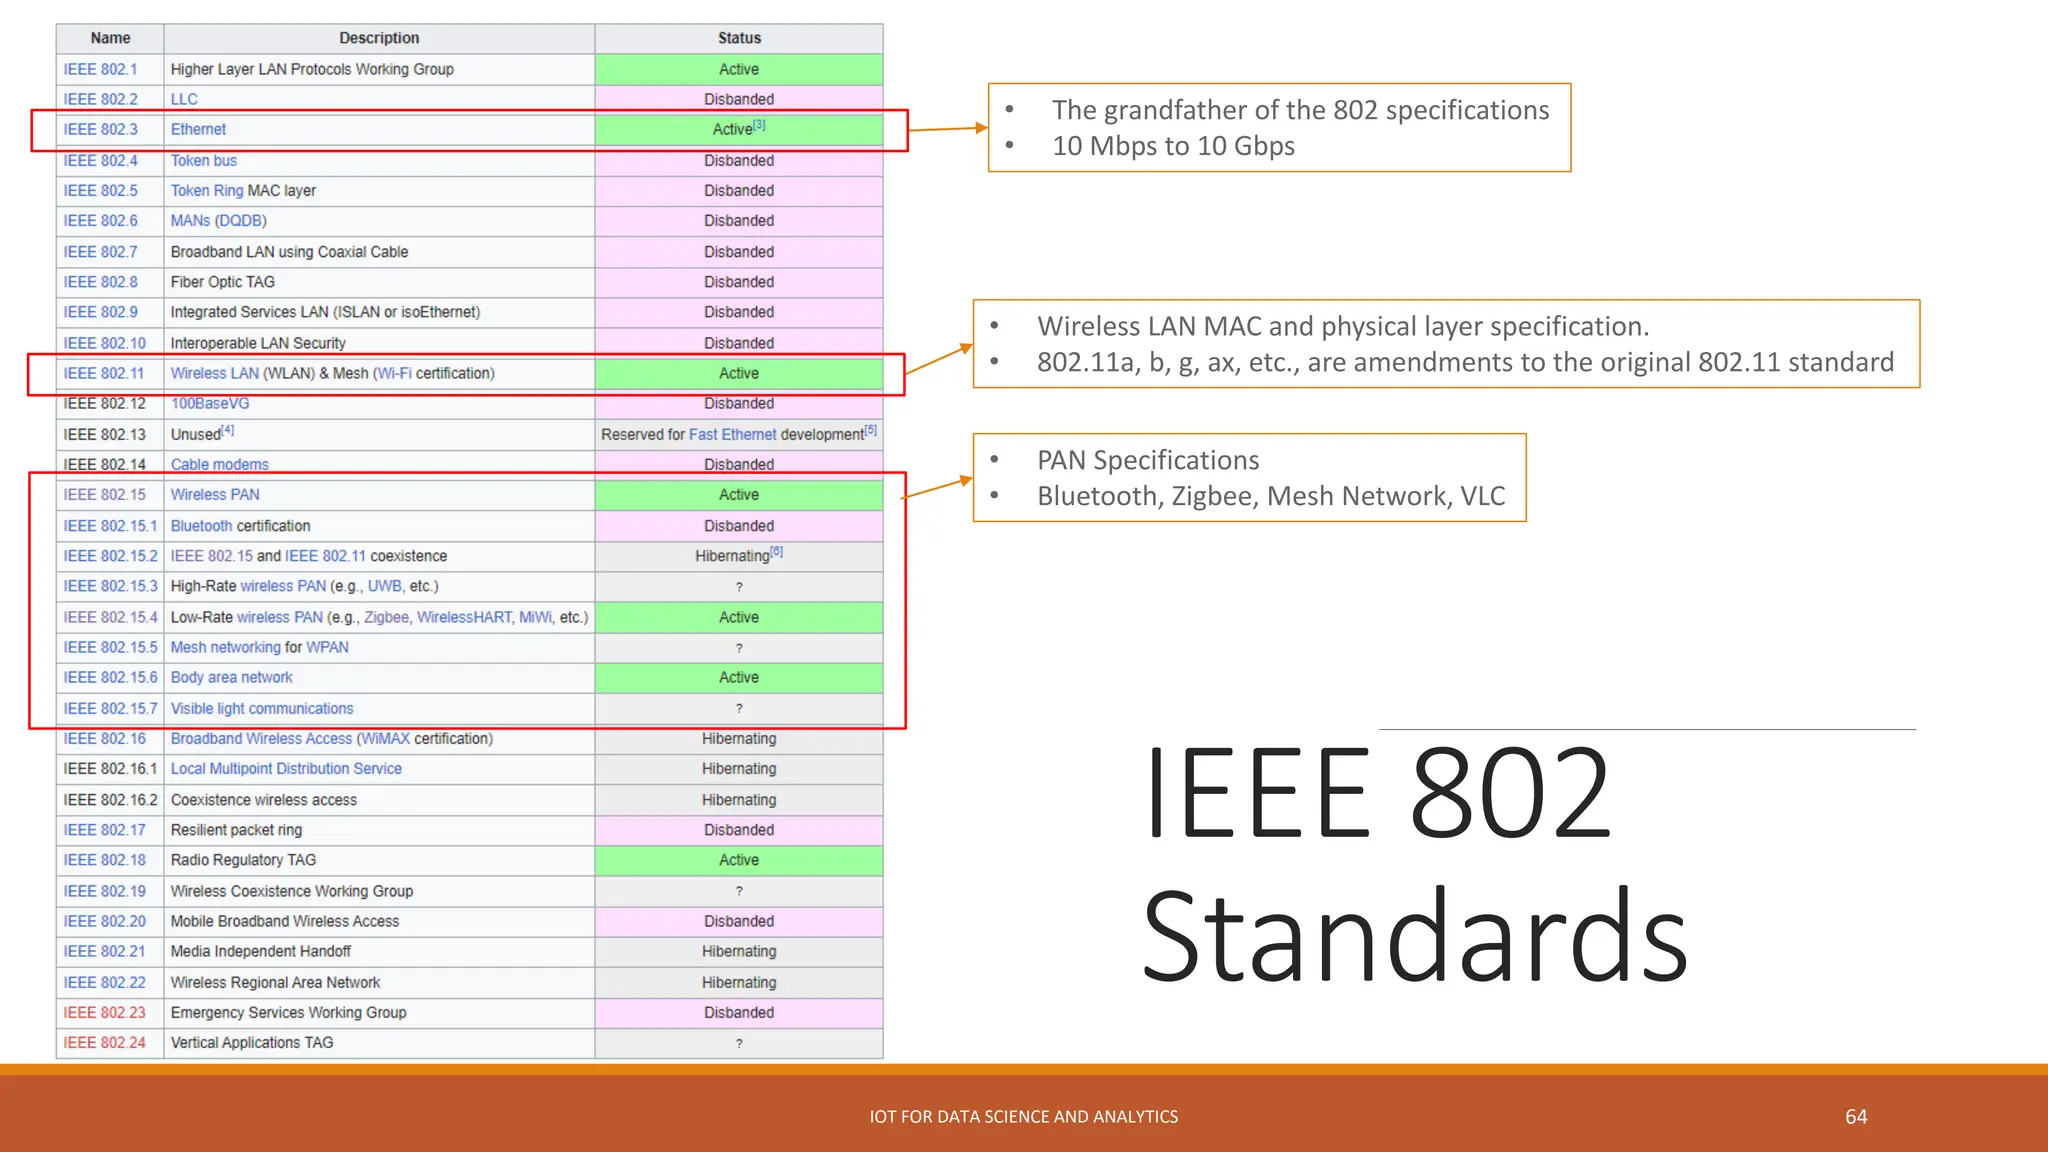Open the Wireless PAN link in 802.15 row
The image size is (2048, 1152).
click(x=215, y=494)
